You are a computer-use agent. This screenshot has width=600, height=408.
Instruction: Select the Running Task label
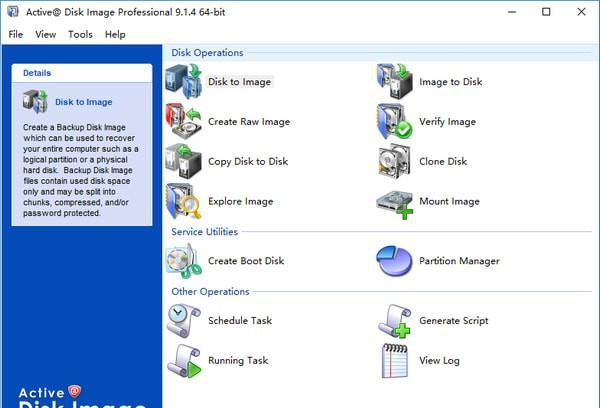238,360
